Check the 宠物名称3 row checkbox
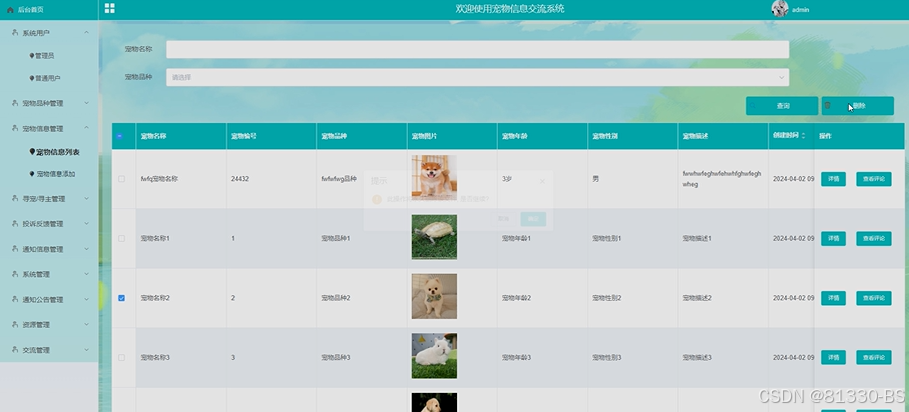 [x=122, y=358]
